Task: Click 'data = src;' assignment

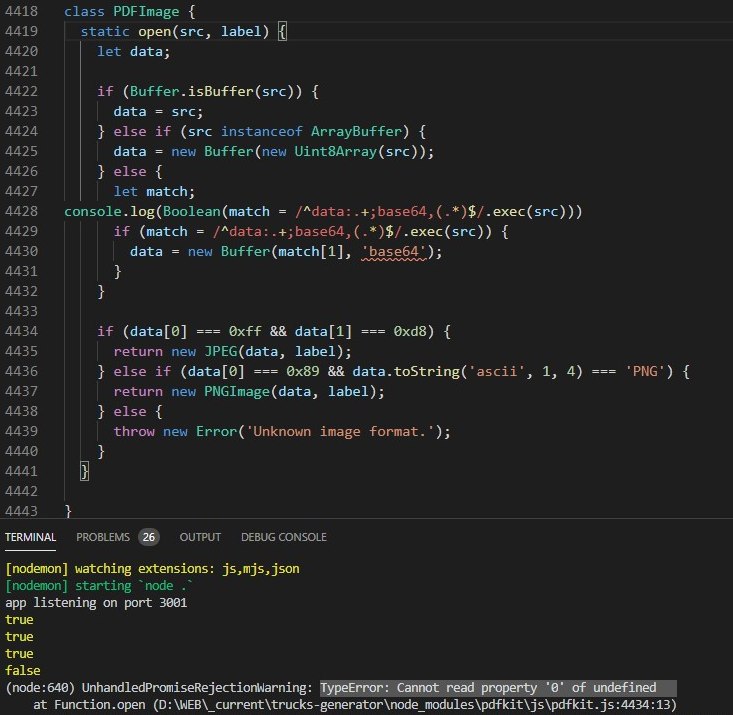Action: pos(158,111)
